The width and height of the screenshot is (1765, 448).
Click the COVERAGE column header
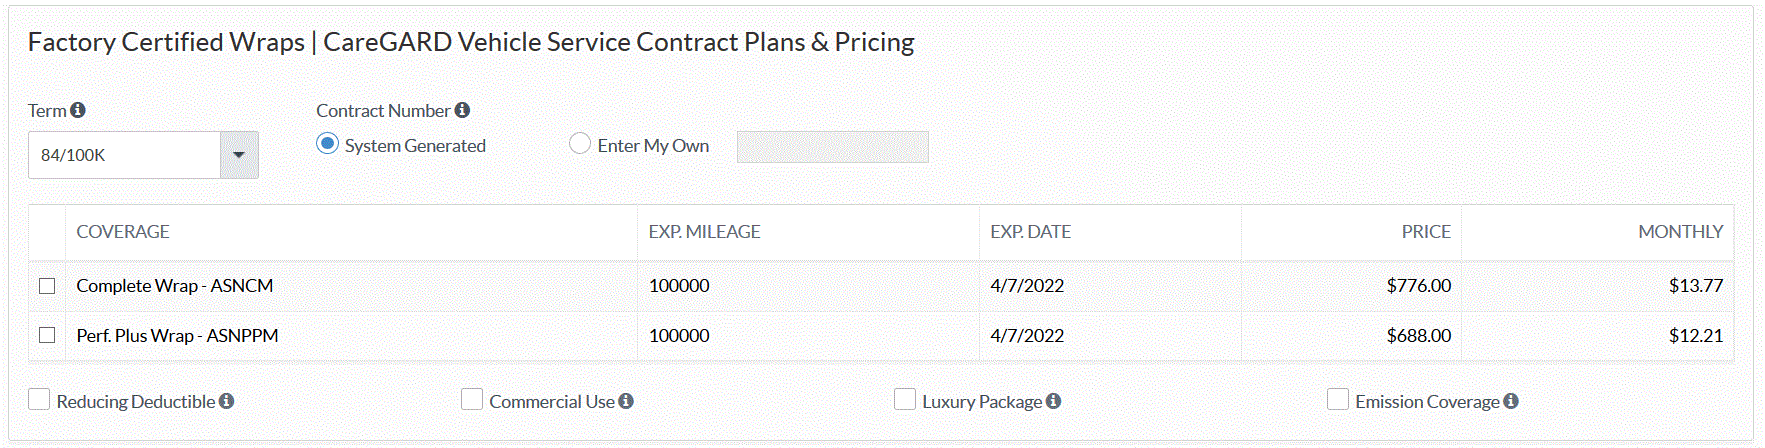123,232
